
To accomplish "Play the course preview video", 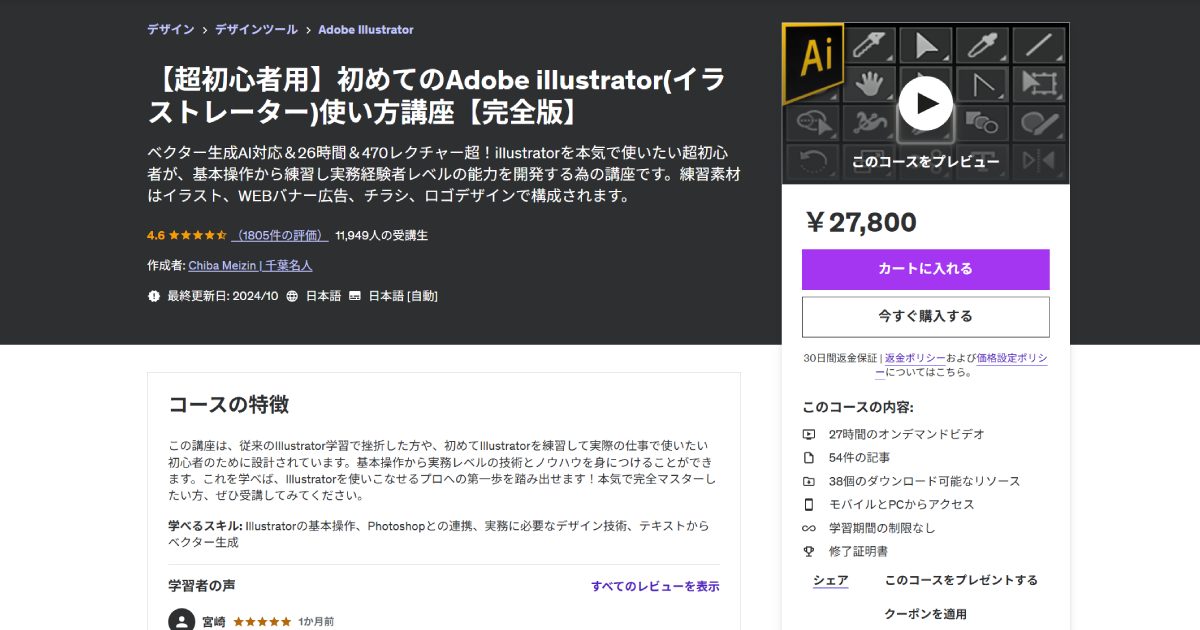I will pos(925,103).
